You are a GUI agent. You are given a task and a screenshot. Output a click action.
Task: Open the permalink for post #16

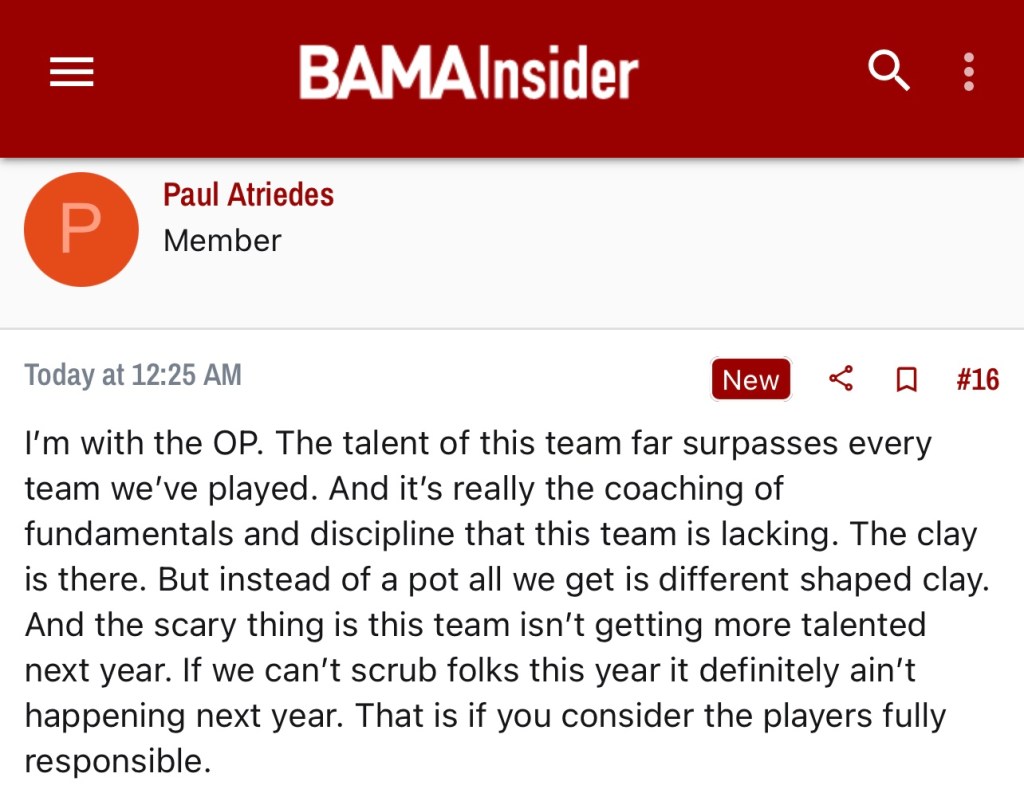(977, 379)
